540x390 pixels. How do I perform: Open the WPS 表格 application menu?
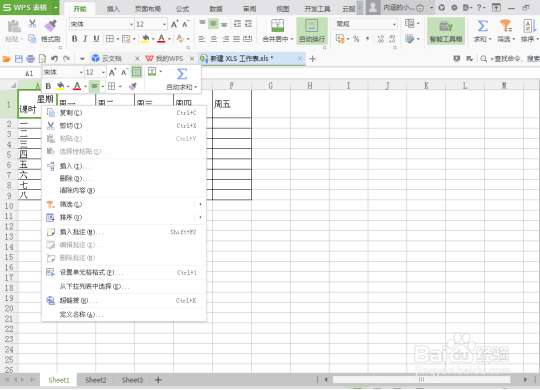pyautogui.click(x=29, y=7)
